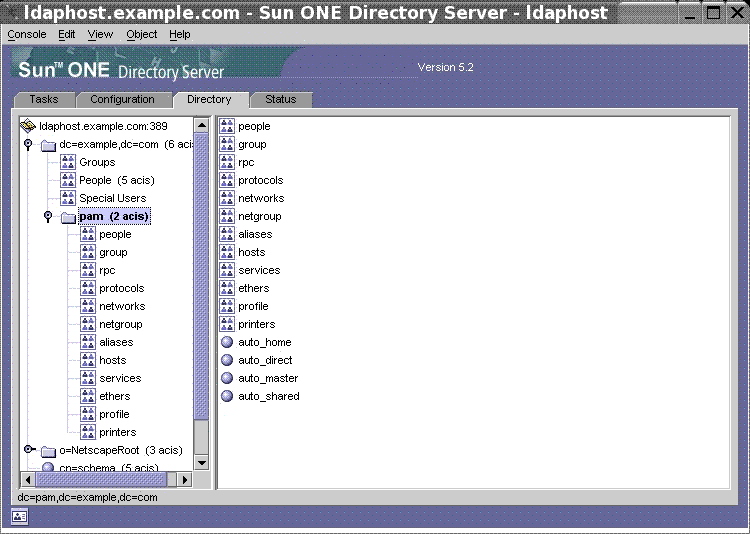750x534 pixels.
Task: Click the horizontal scrollbar thumb in tree
Action: (101, 479)
